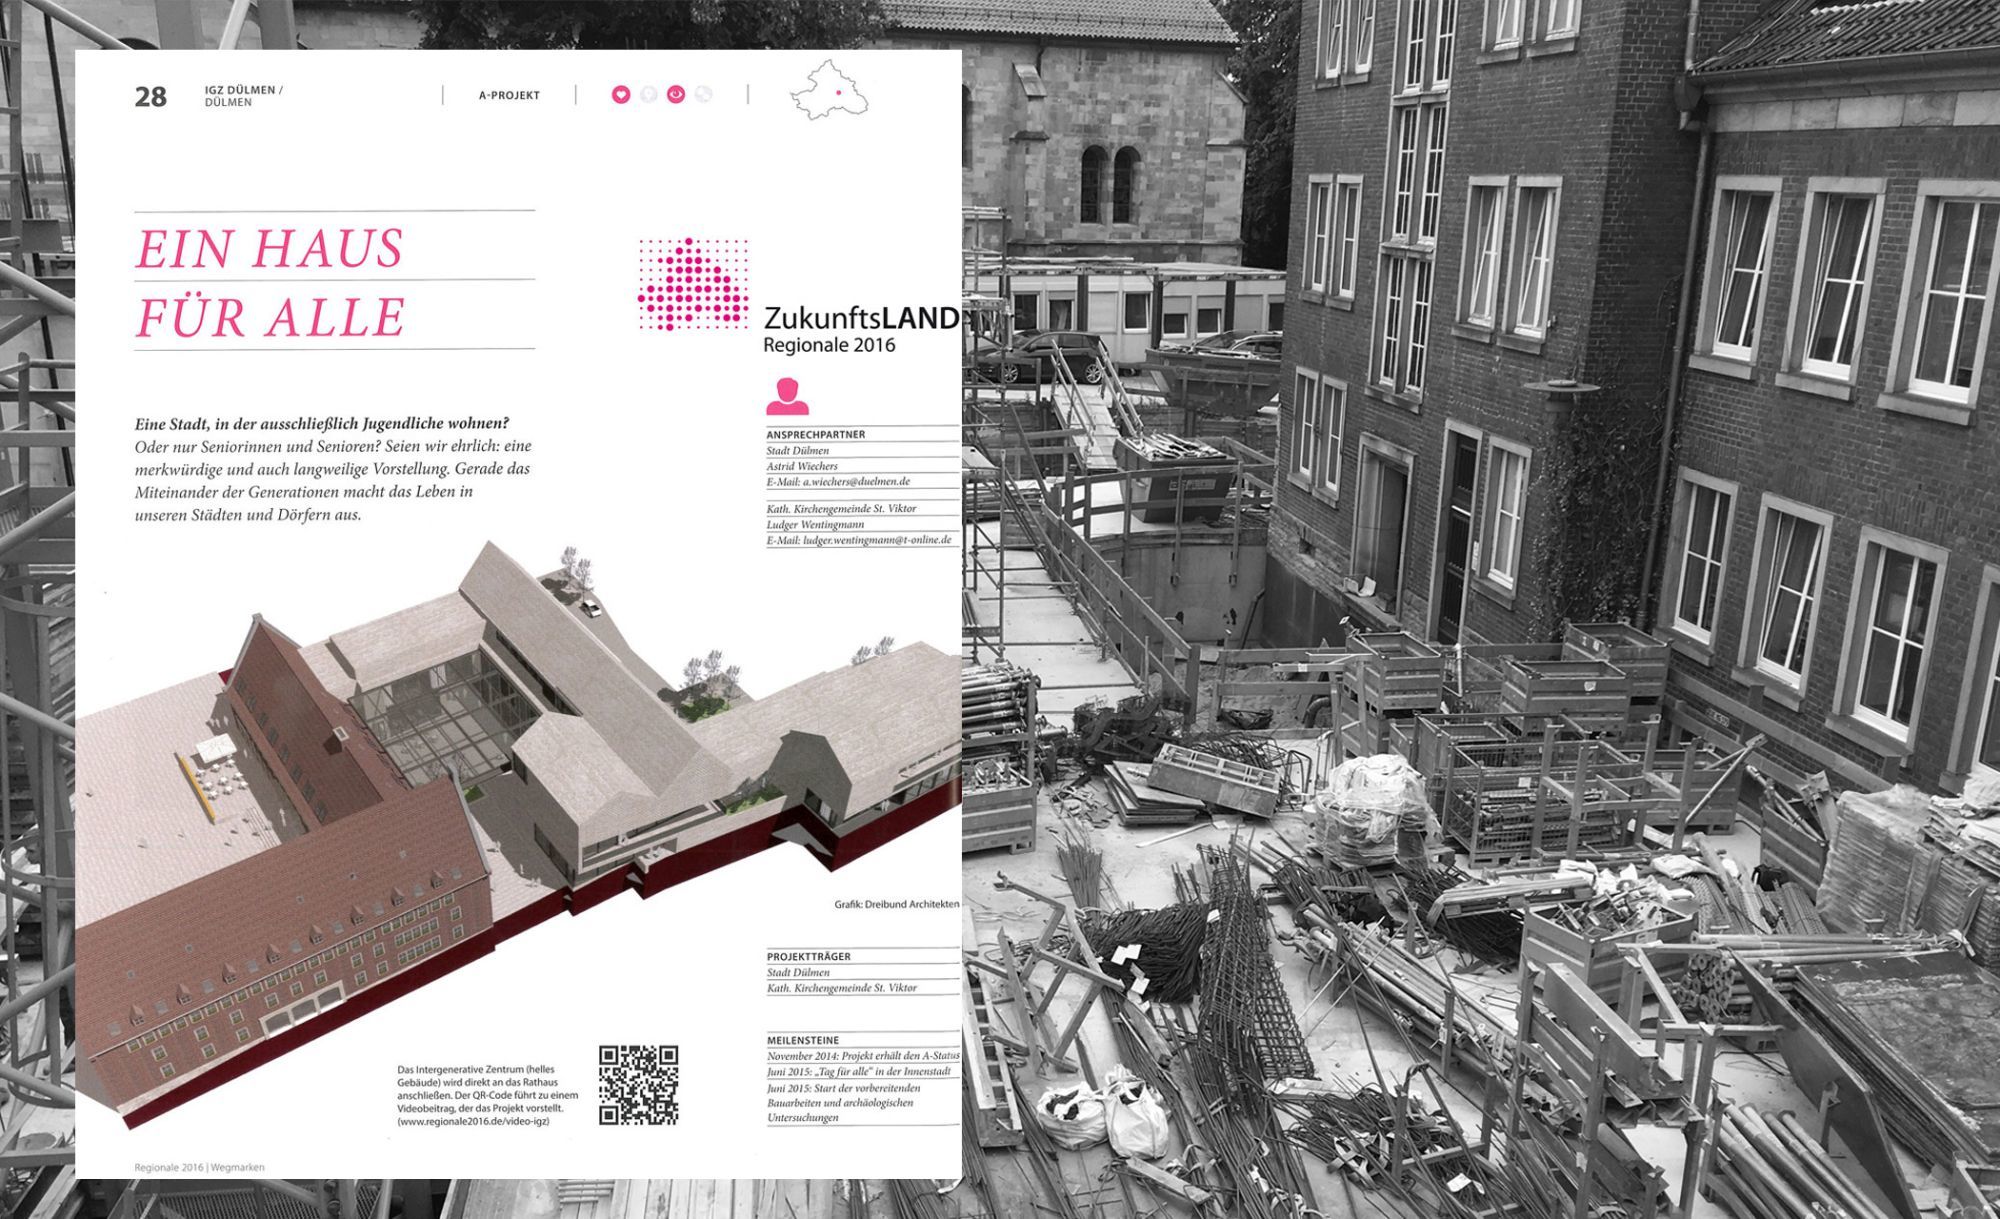Image resolution: width=2000 pixels, height=1219 pixels.
Task: Click the greyed-out globe icon in header
Action: coord(703,95)
